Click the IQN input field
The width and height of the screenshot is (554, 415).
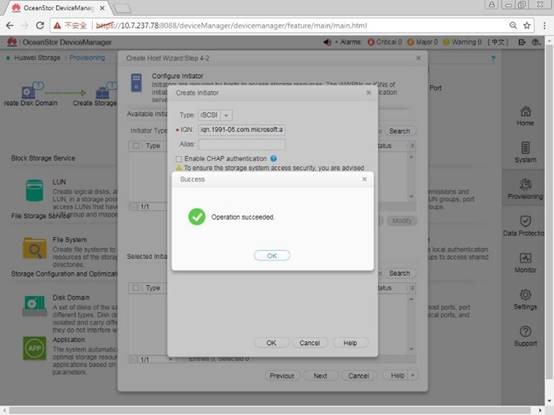pos(242,130)
